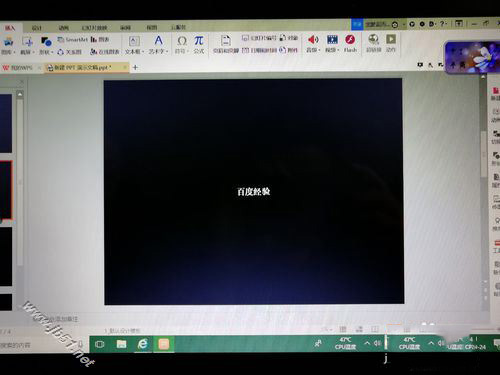500x375 pixels.
Task: Open File Explorer from the taskbar
Action: [x=121, y=344]
